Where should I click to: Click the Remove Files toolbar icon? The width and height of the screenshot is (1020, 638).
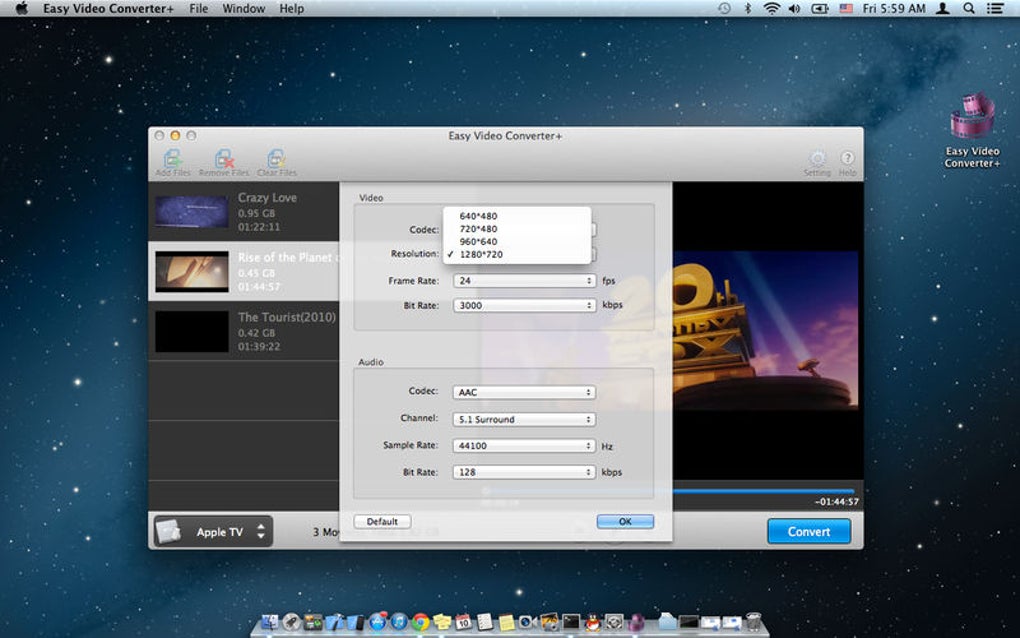(224, 160)
